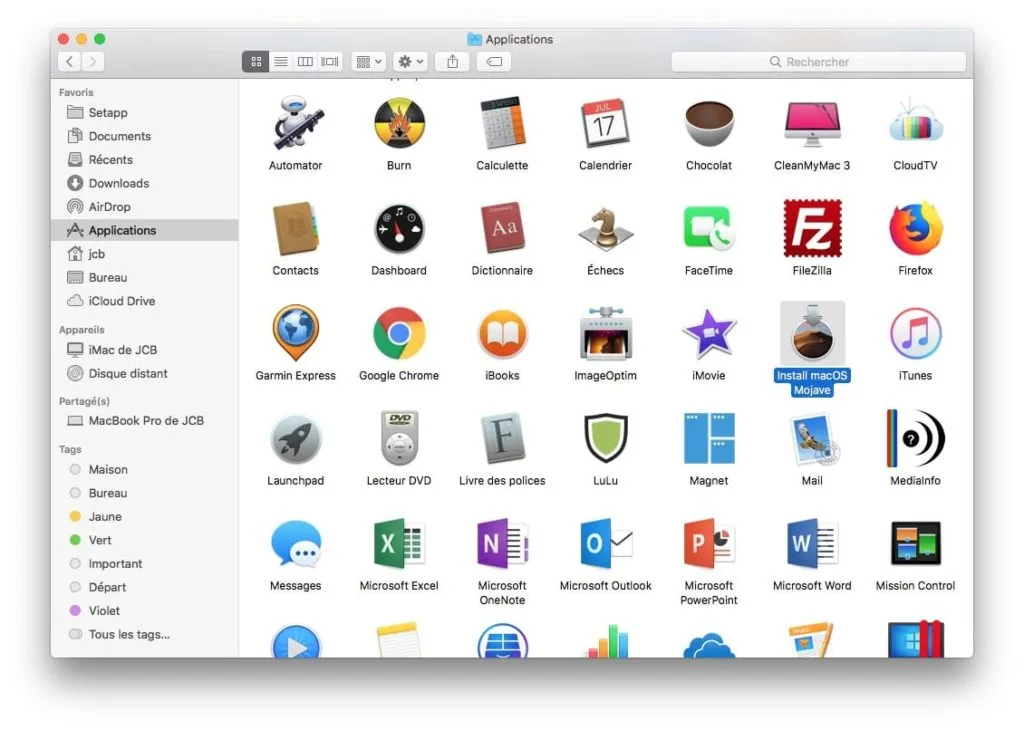Switch to column view mode
This screenshot has width=1024, height=730.
pyautogui.click(x=305, y=62)
